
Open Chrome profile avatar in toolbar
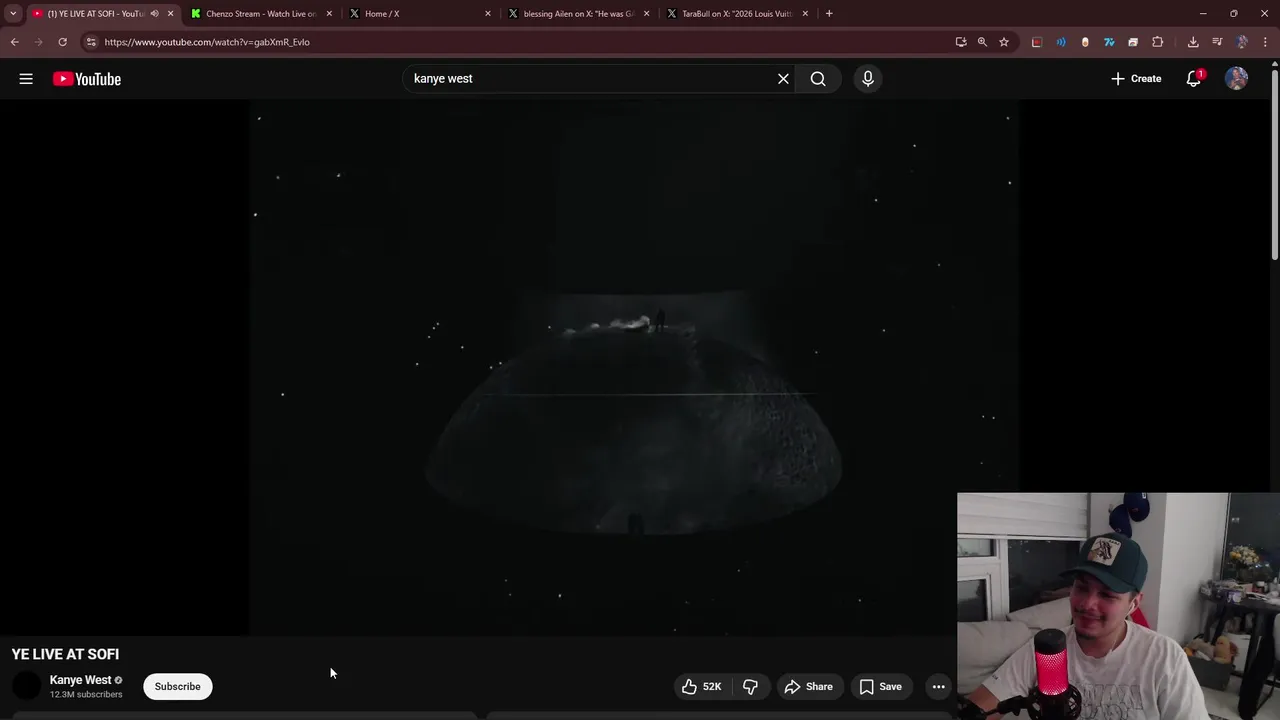click(x=1242, y=42)
